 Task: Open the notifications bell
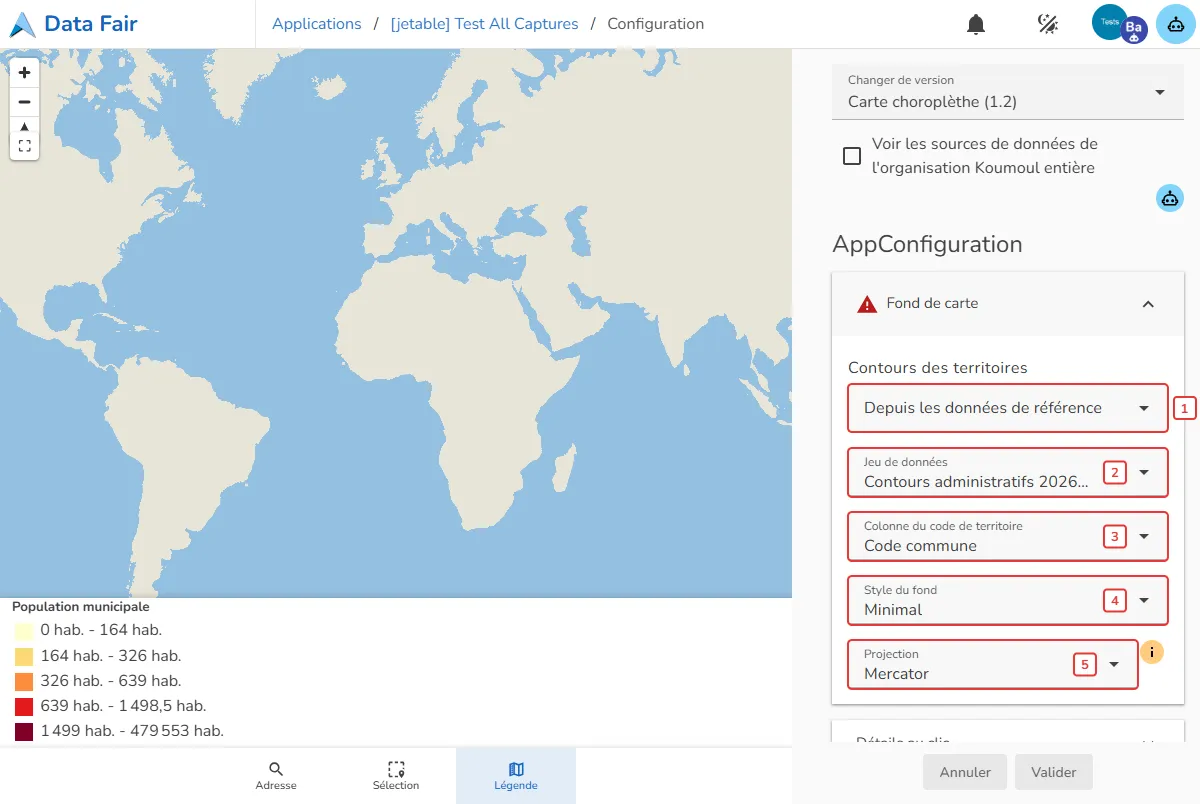976,24
